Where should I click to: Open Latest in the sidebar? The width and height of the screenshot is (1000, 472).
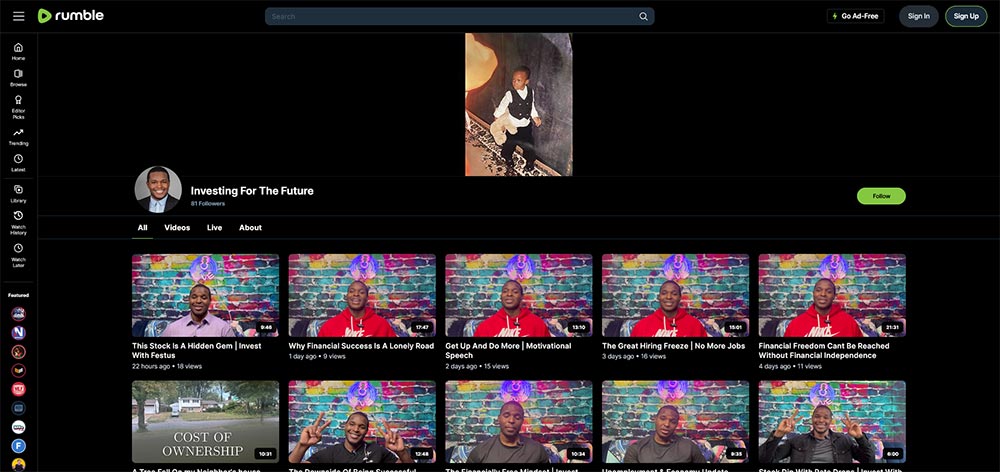18,163
